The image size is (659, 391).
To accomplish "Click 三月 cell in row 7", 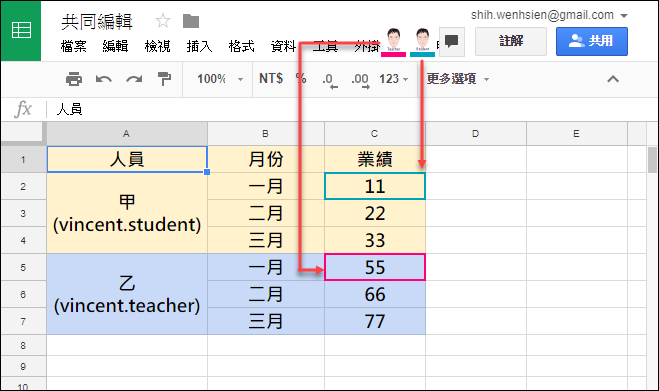I will [x=266, y=321].
